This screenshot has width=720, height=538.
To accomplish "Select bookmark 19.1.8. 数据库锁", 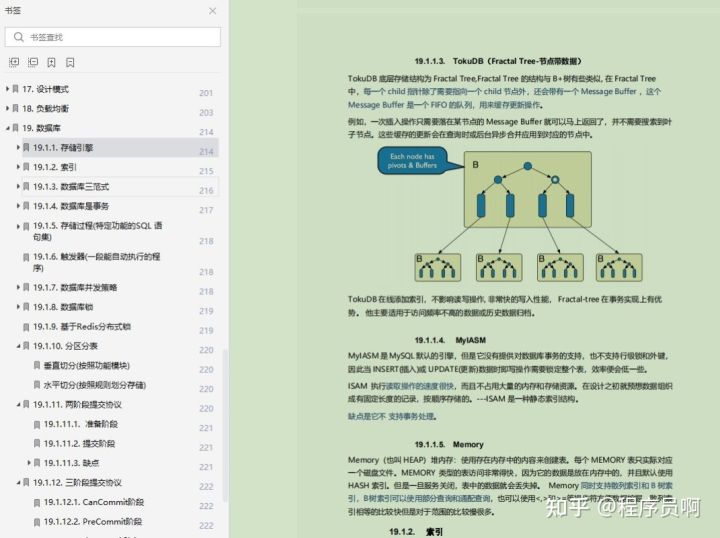I will 63,307.
